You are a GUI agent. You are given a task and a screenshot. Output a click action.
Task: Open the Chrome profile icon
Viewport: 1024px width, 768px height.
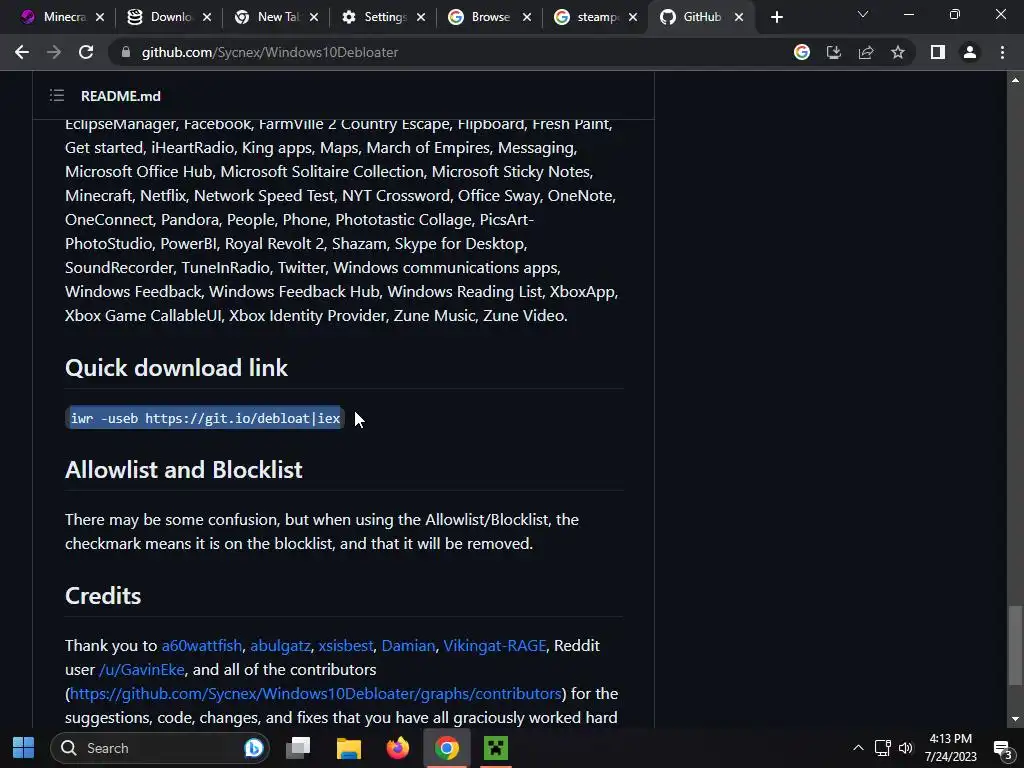[x=970, y=52]
